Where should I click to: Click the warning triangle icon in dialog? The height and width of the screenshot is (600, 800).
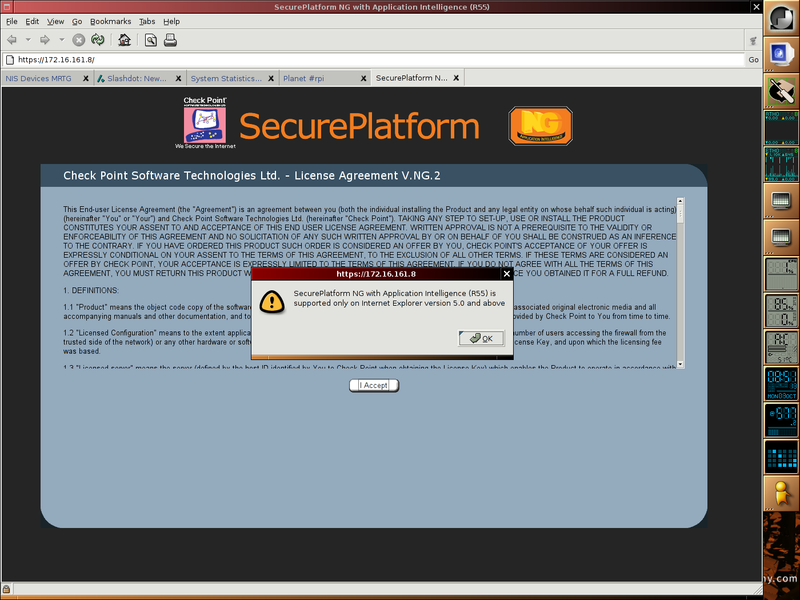[x=272, y=302]
